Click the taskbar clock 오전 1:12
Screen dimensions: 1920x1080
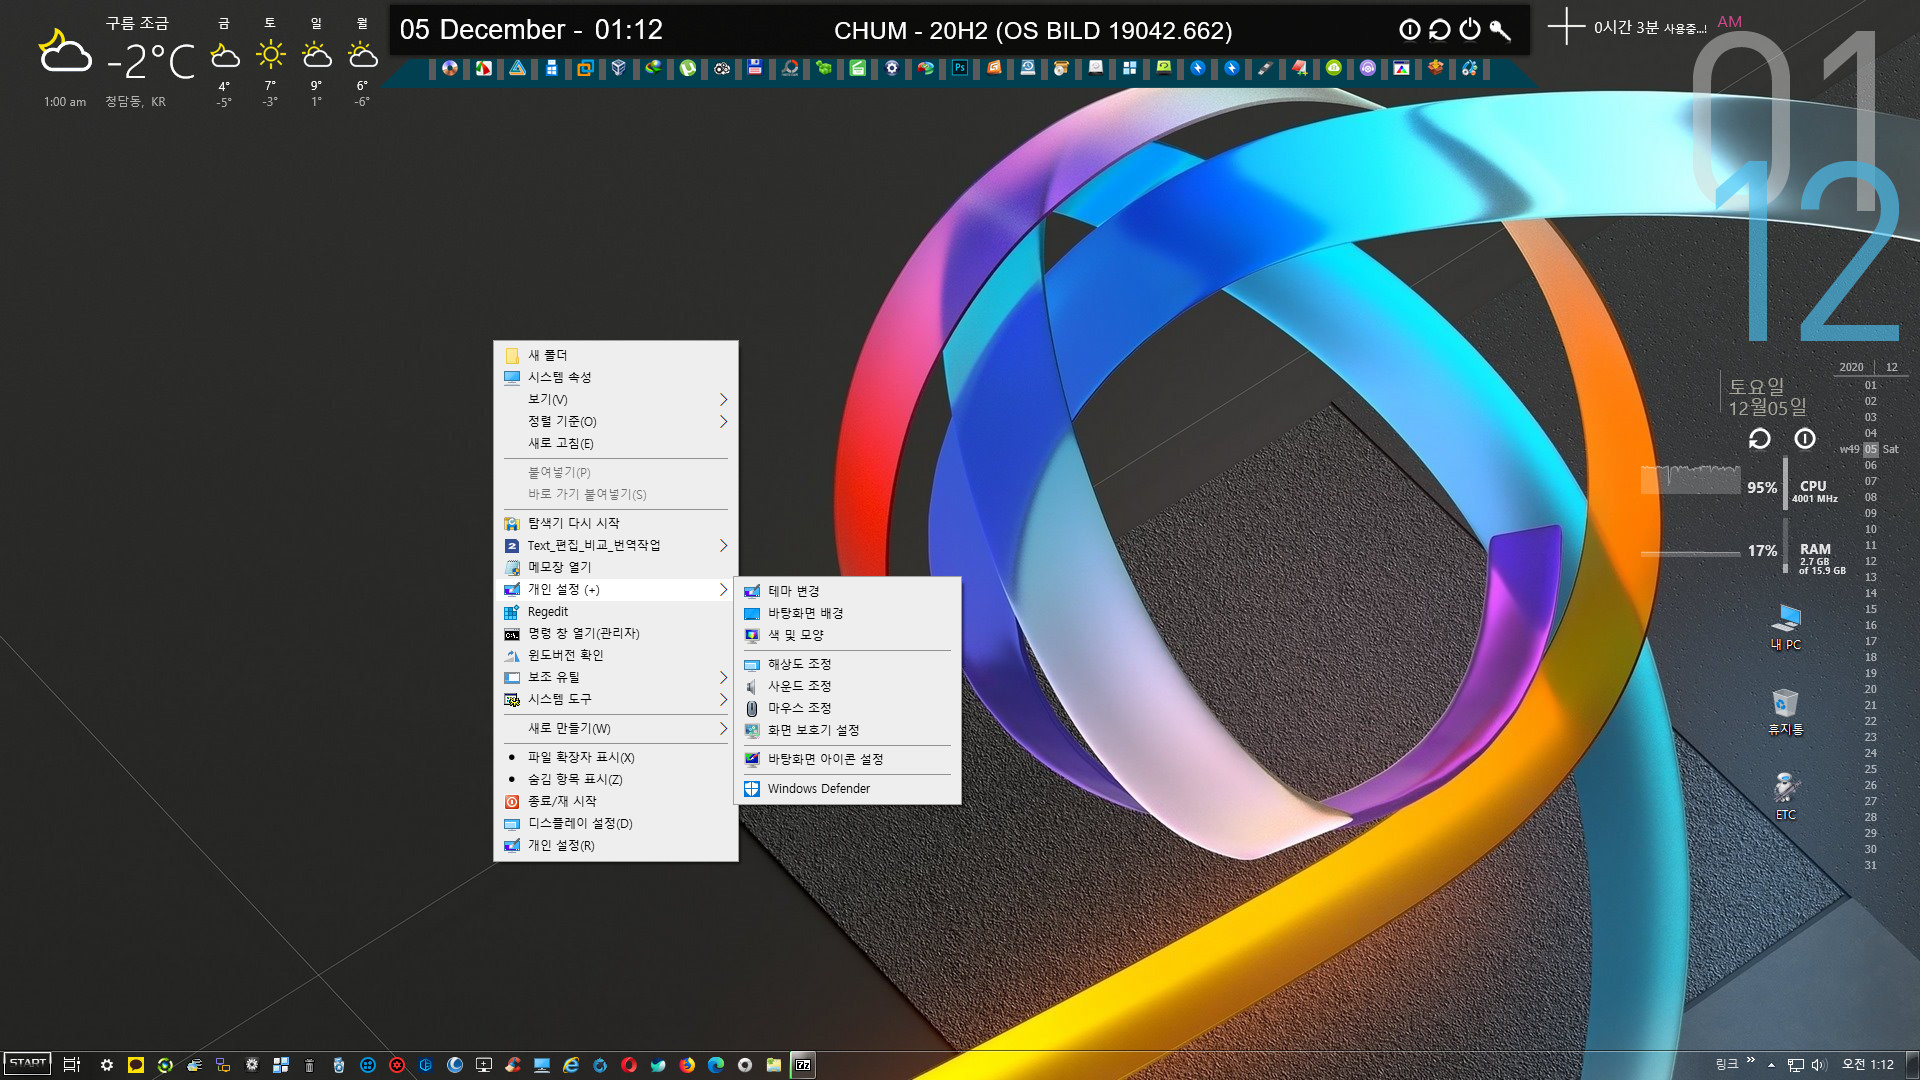tap(1868, 1065)
